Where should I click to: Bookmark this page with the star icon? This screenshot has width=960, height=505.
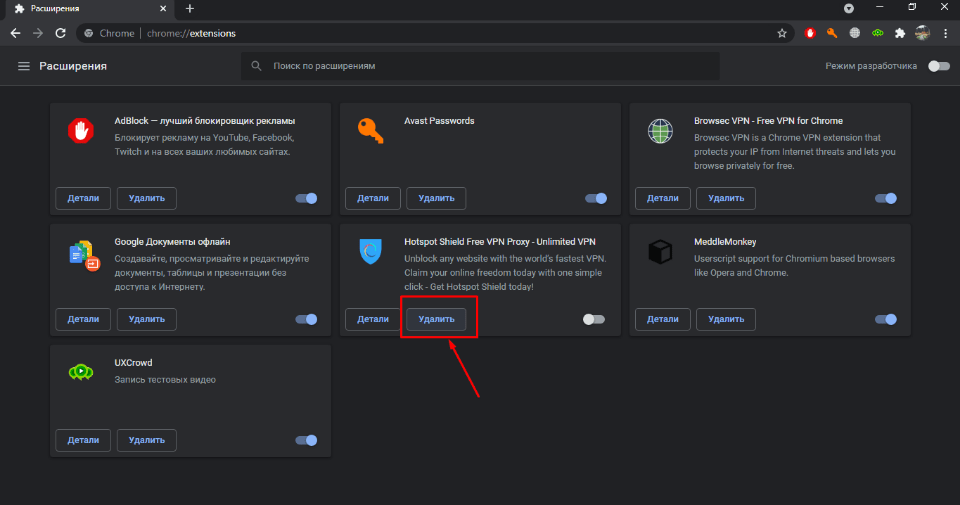coord(782,33)
